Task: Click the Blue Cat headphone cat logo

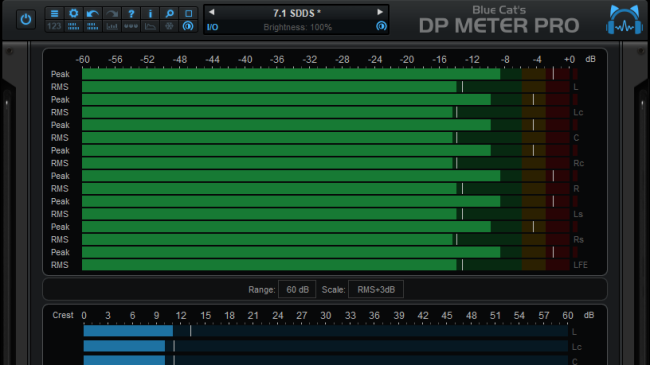Action: point(624,19)
